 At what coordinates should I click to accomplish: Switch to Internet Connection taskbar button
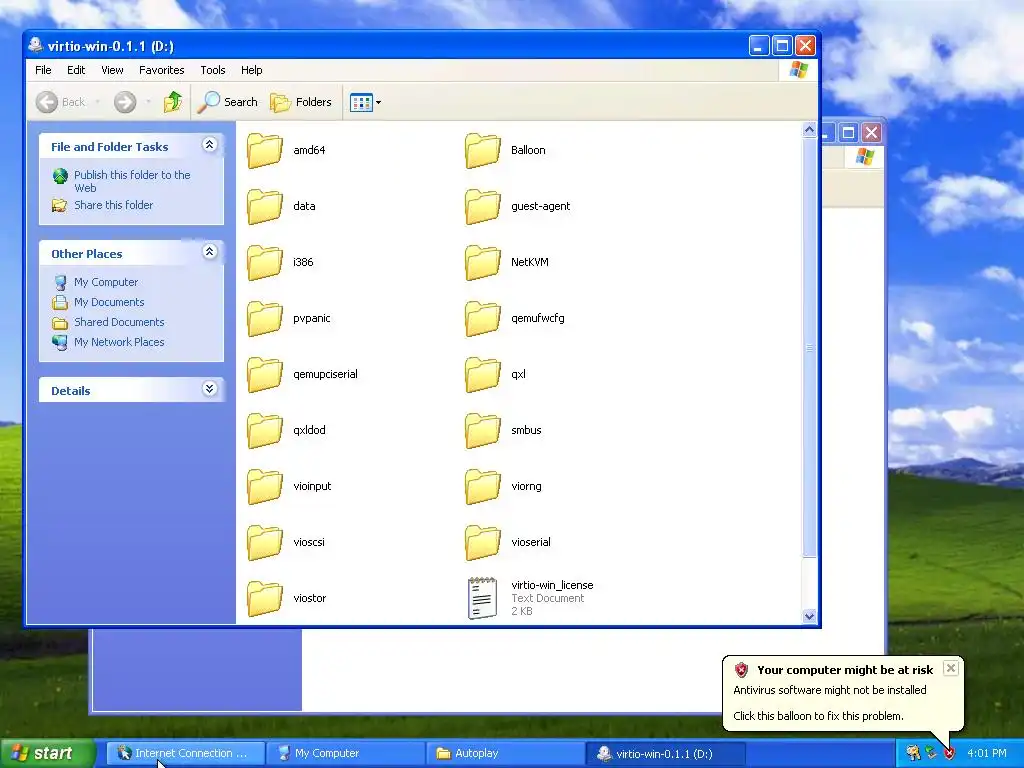pyautogui.click(x=185, y=754)
